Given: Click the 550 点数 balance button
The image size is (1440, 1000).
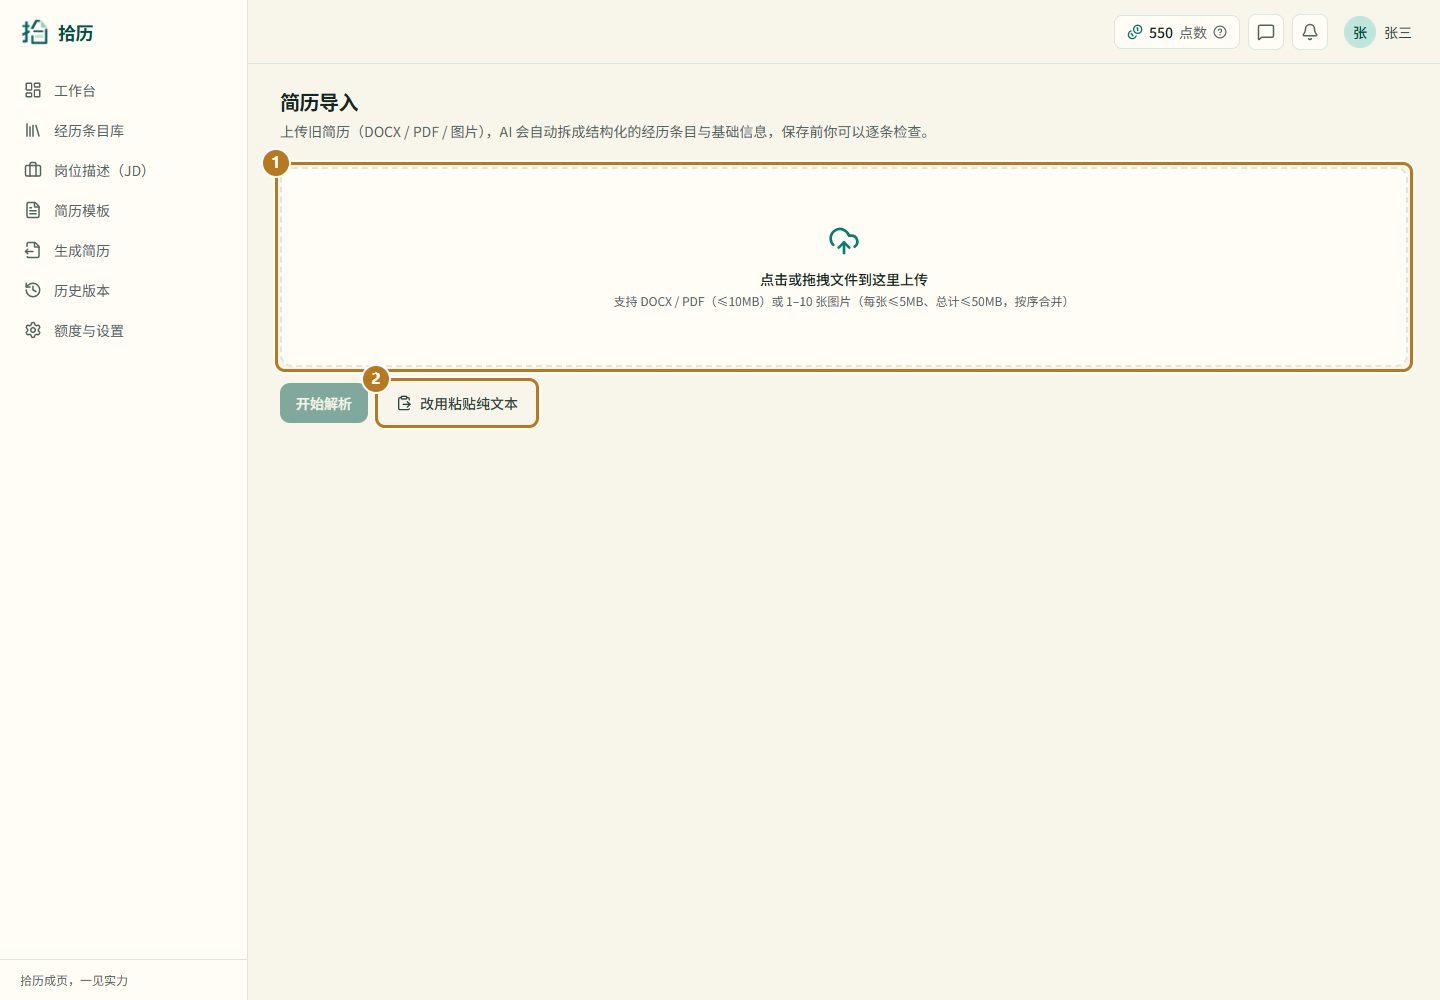Looking at the screenshot, I should [x=1177, y=32].
